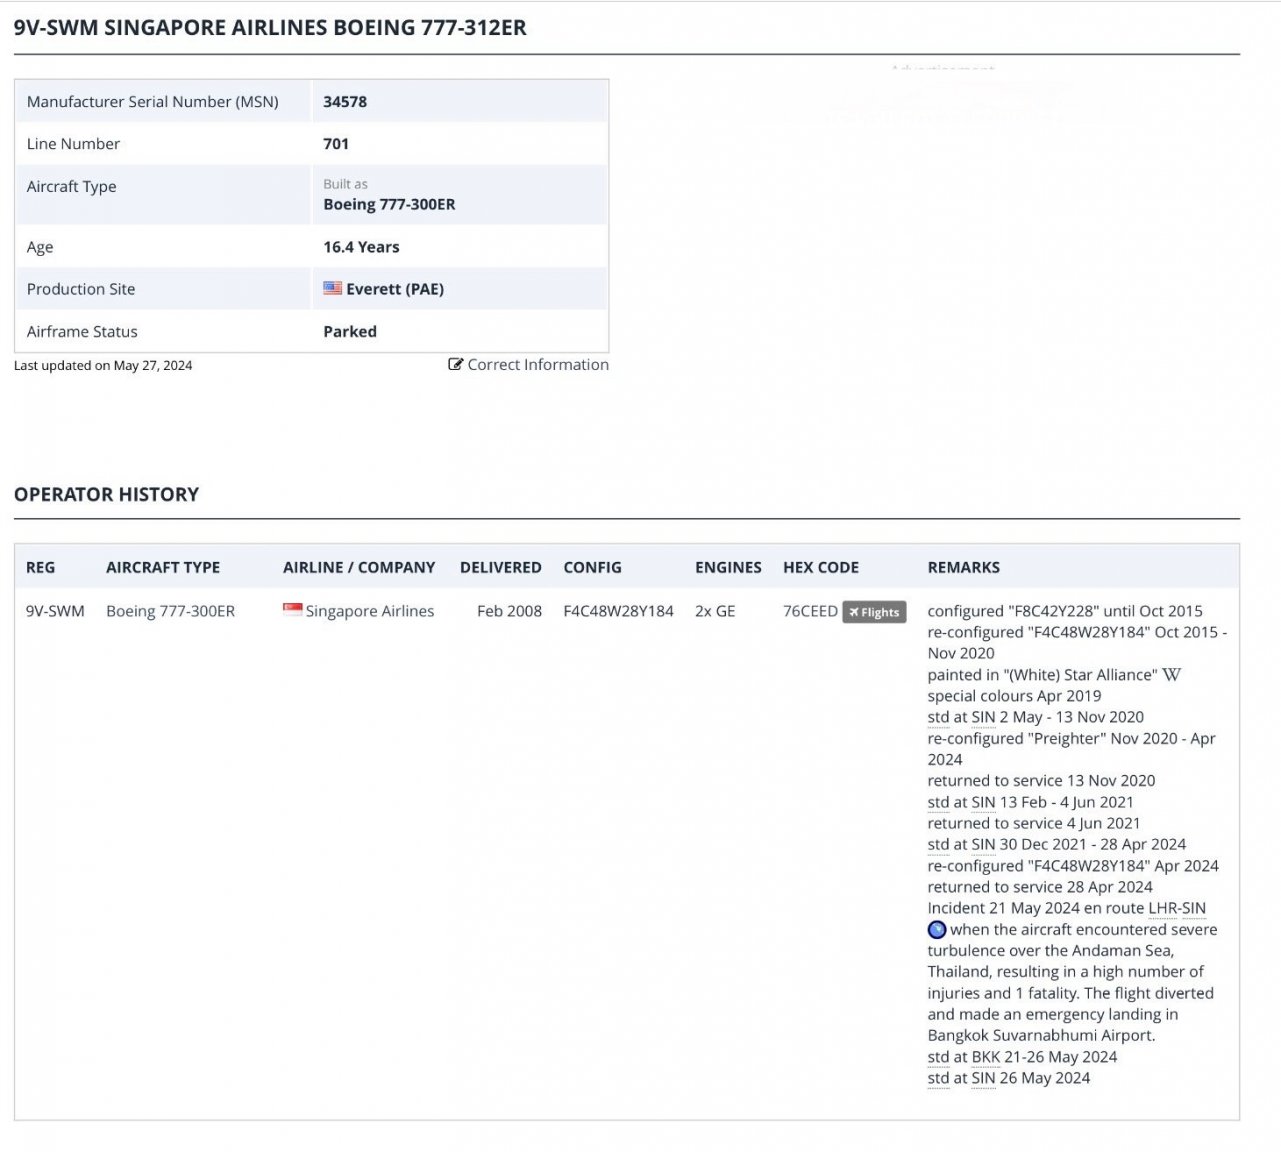Click the HEX CODE column header
The height and width of the screenshot is (1152, 1281).
[821, 567]
